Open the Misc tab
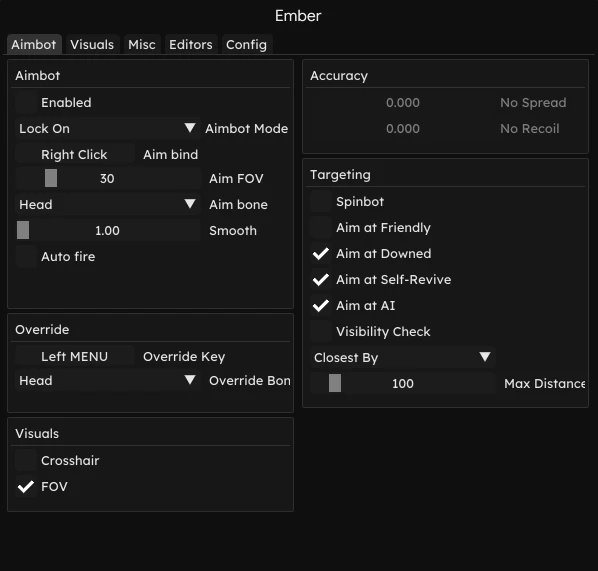This screenshot has width=598, height=571. [142, 45]
